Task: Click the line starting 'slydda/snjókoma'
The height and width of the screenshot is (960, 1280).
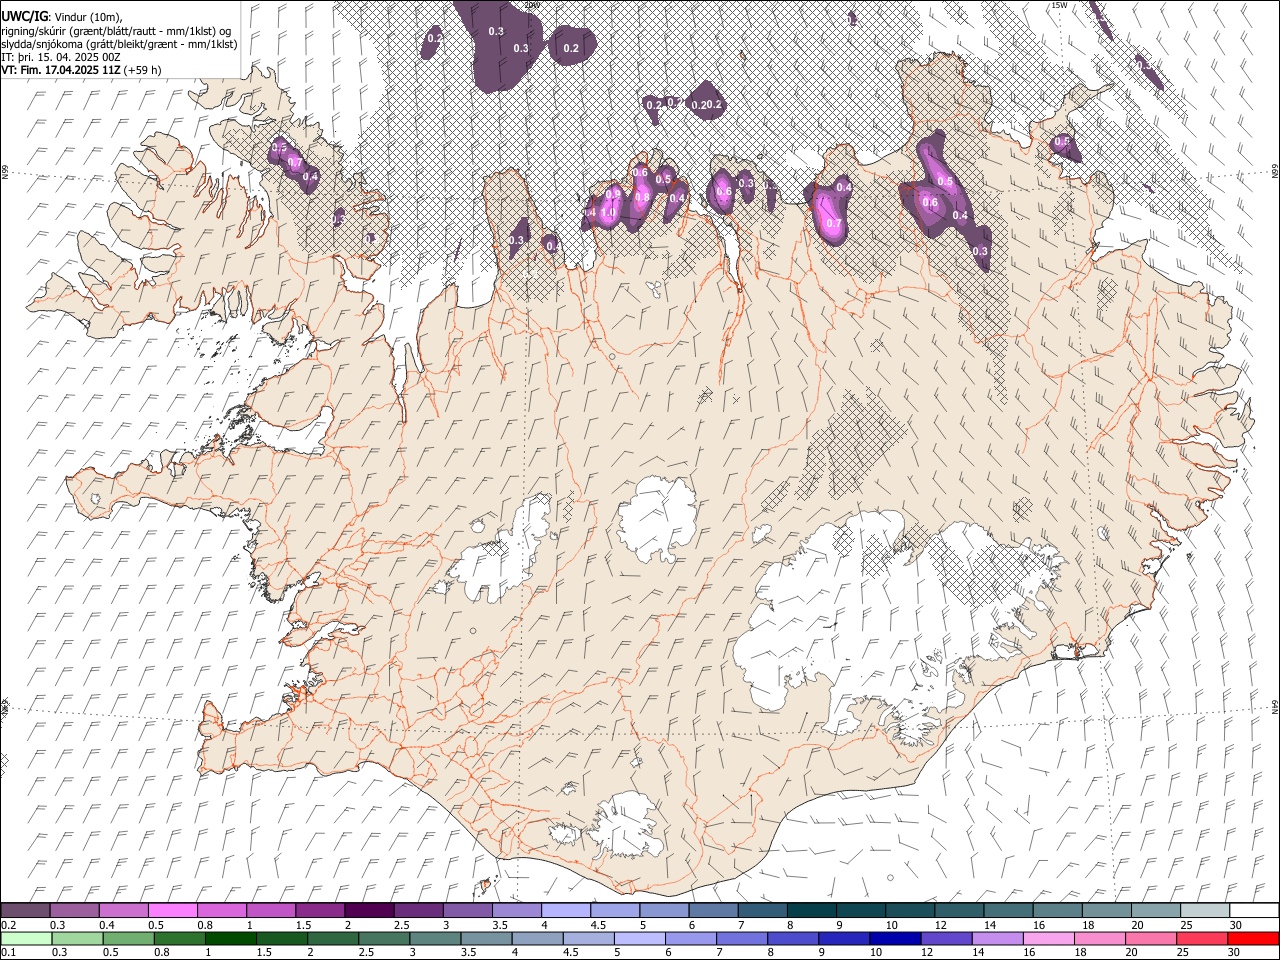Action: 119,44
